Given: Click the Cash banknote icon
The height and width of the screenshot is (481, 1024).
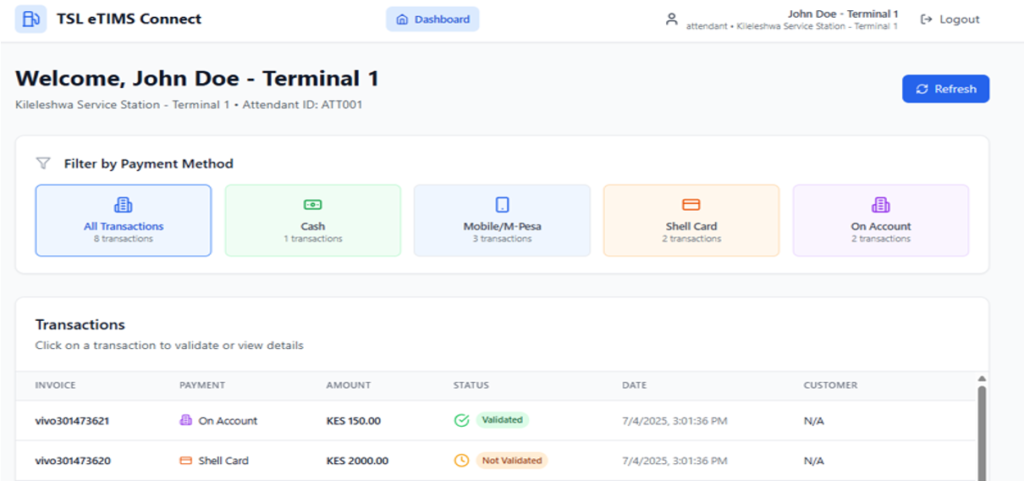Looking at the screenshot, I should tap(313, 205).
